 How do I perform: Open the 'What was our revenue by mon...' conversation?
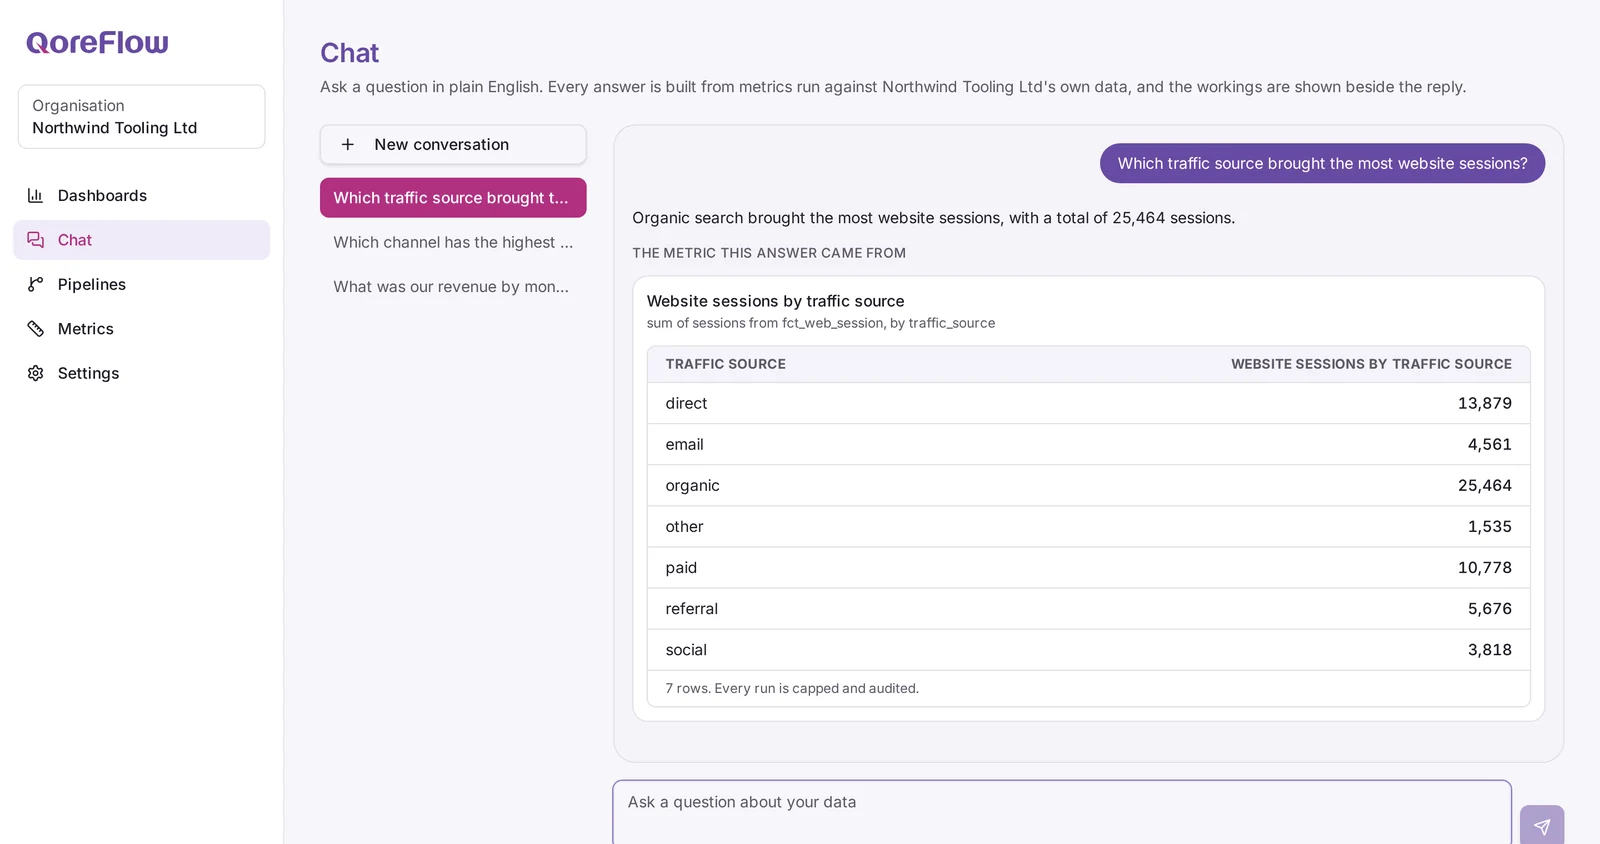click(x=453, y=287)
